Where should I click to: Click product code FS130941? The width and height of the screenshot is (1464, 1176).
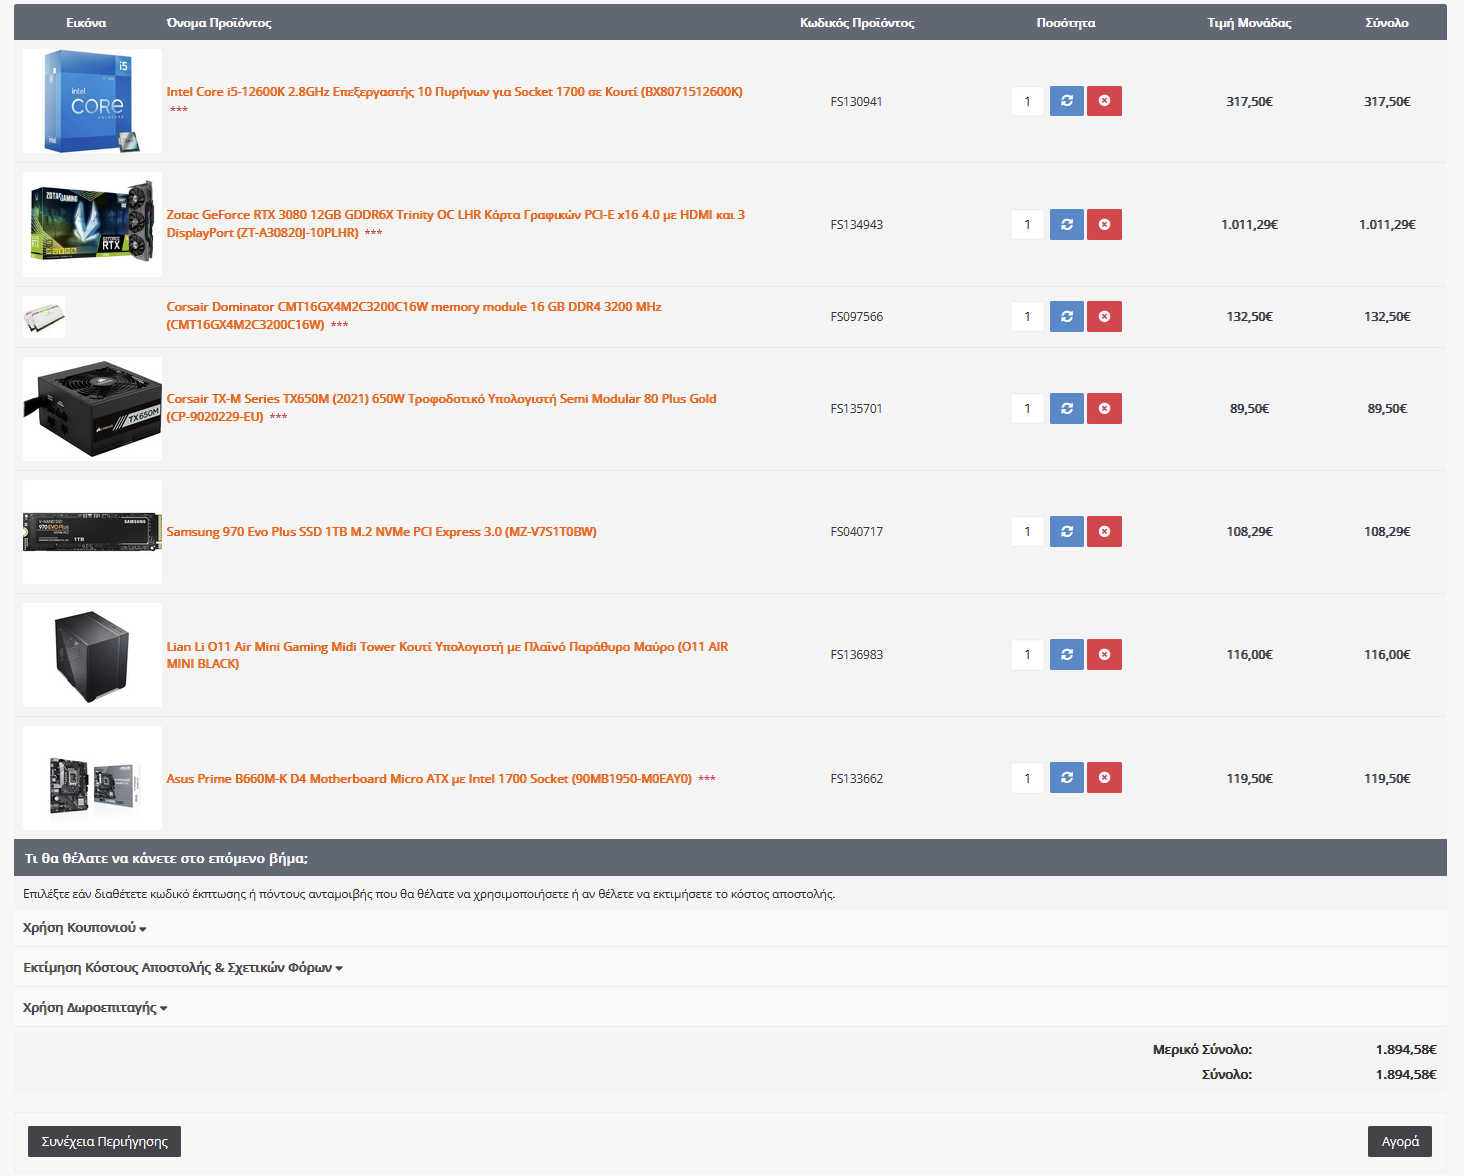tap(857, 101)
